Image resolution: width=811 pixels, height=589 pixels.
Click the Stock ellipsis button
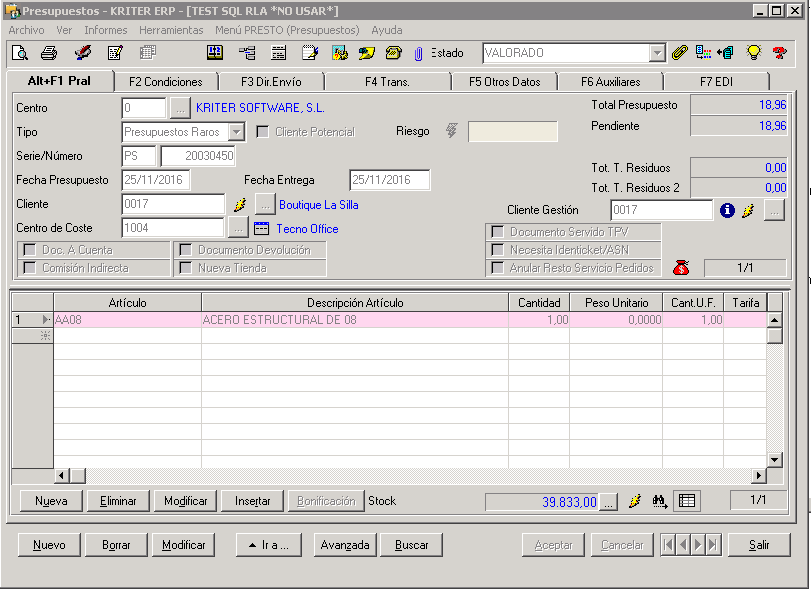click(x=609, y=502)
